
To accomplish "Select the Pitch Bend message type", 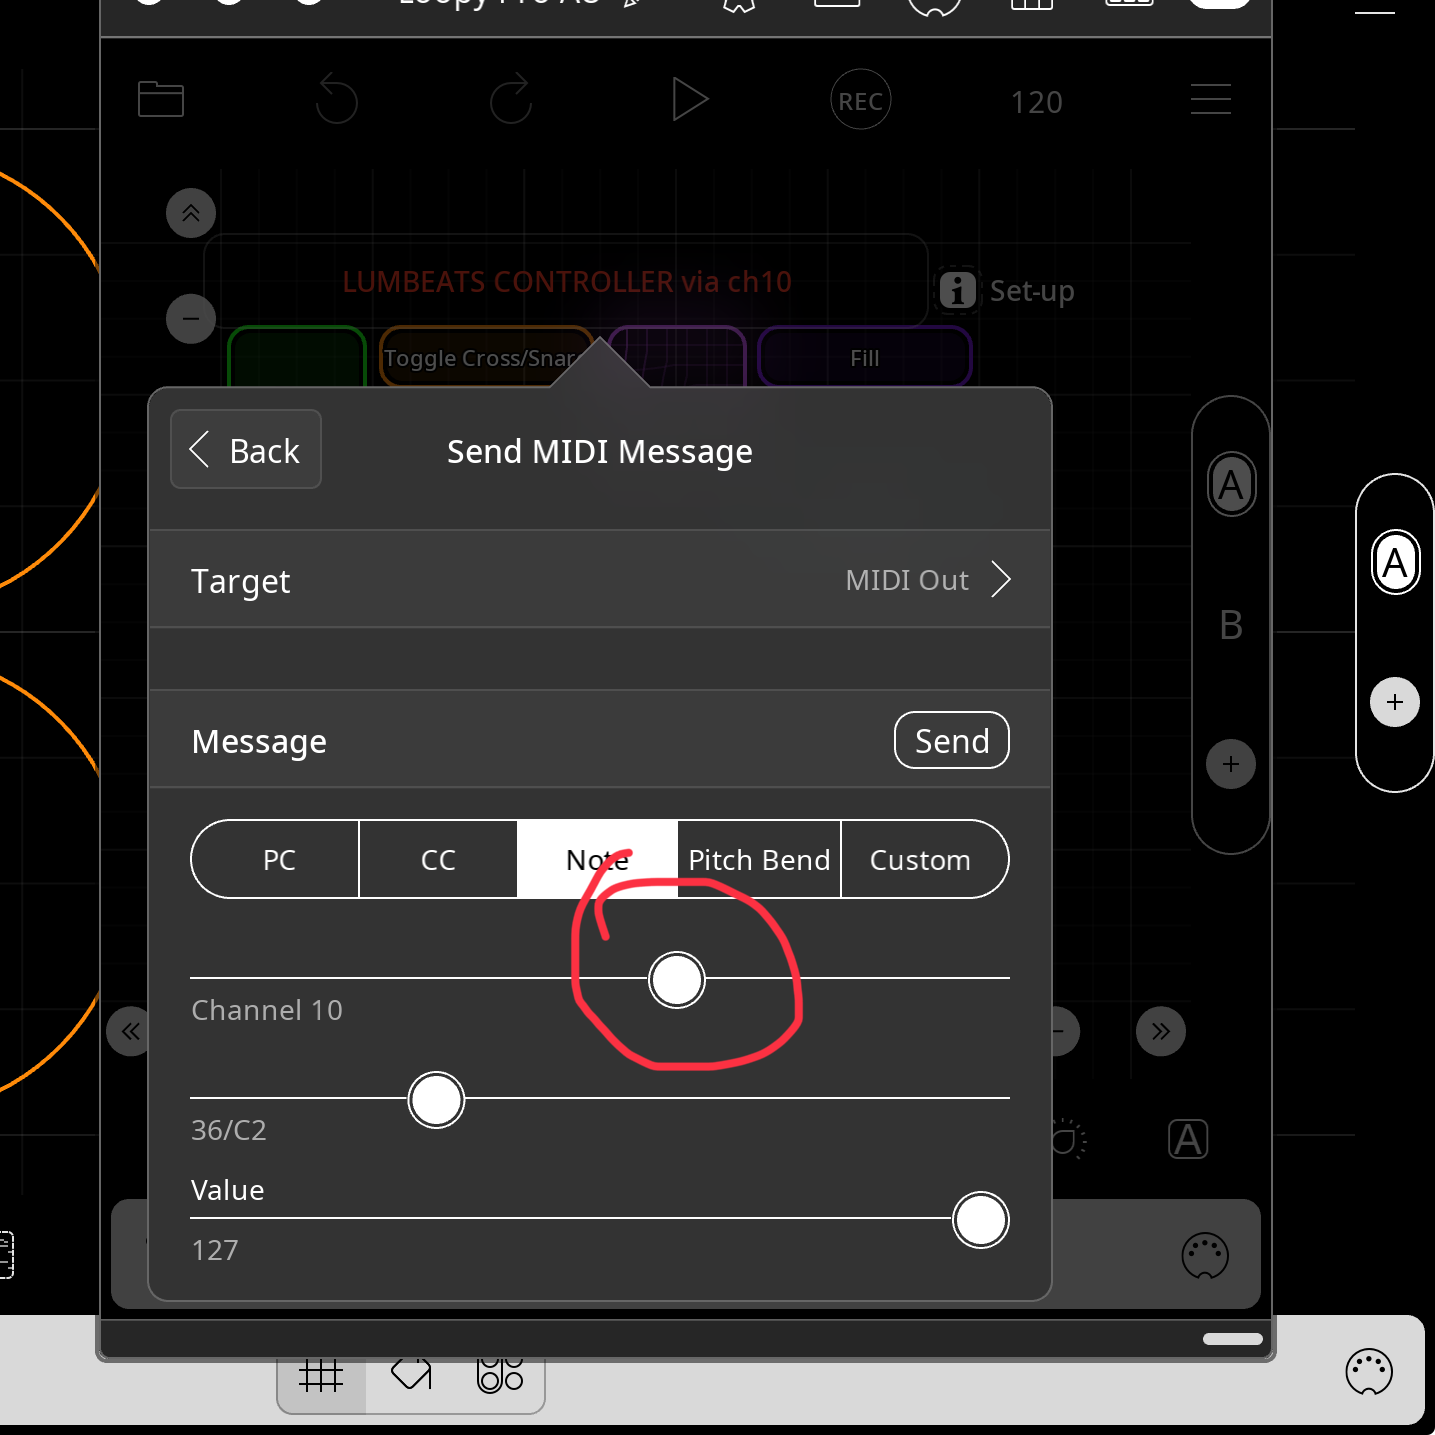I will 759,859.
